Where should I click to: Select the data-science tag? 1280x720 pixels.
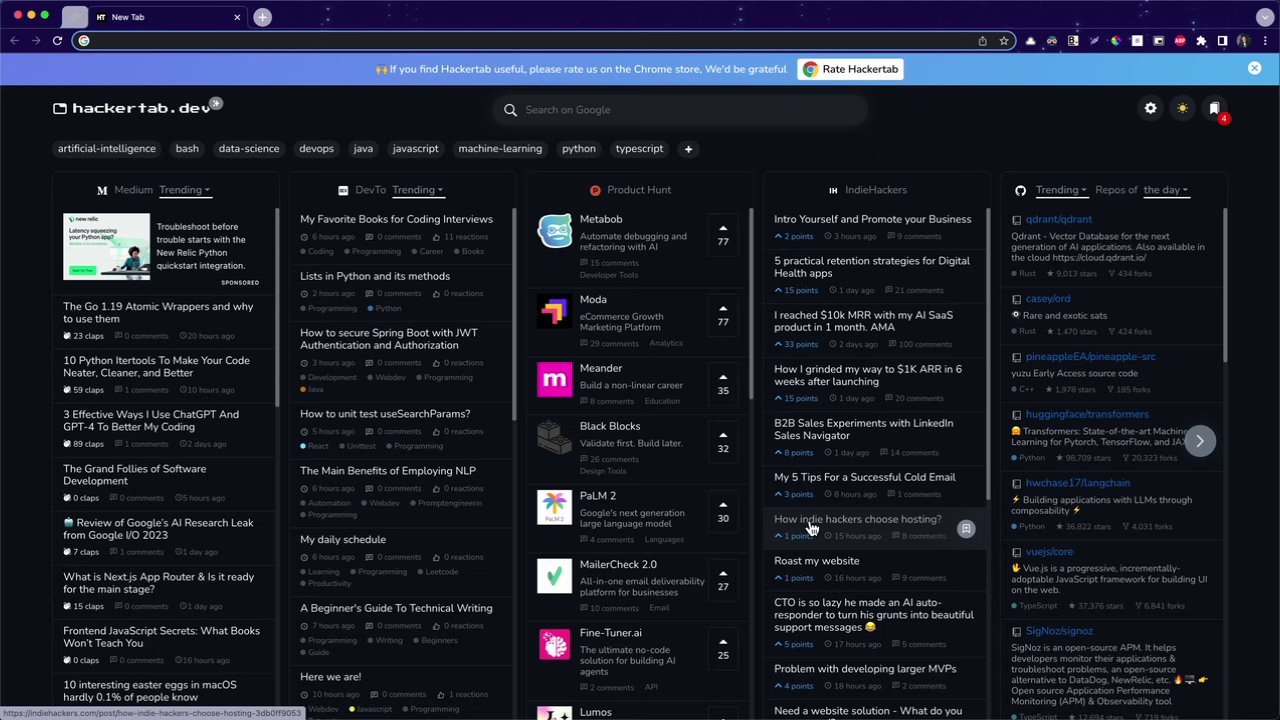(x=249, y=149)
